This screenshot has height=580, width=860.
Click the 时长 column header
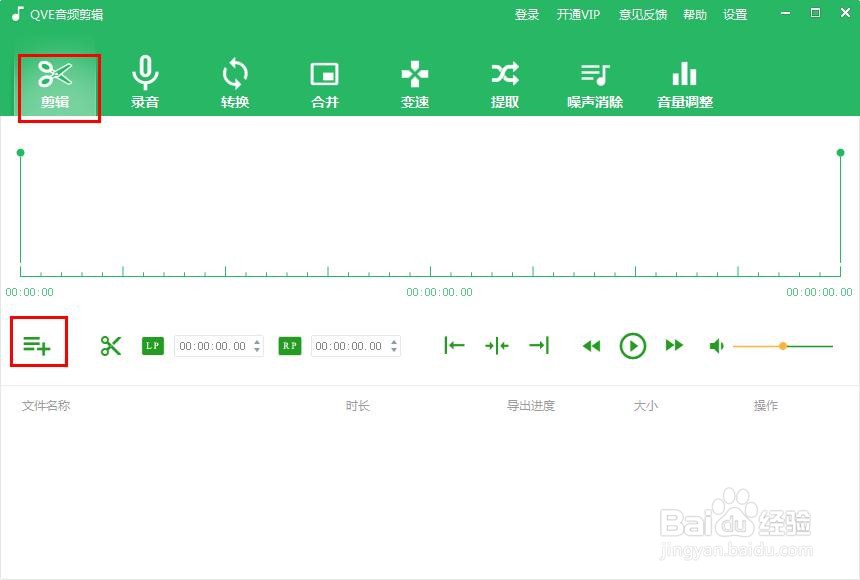(x=358, y=406)
